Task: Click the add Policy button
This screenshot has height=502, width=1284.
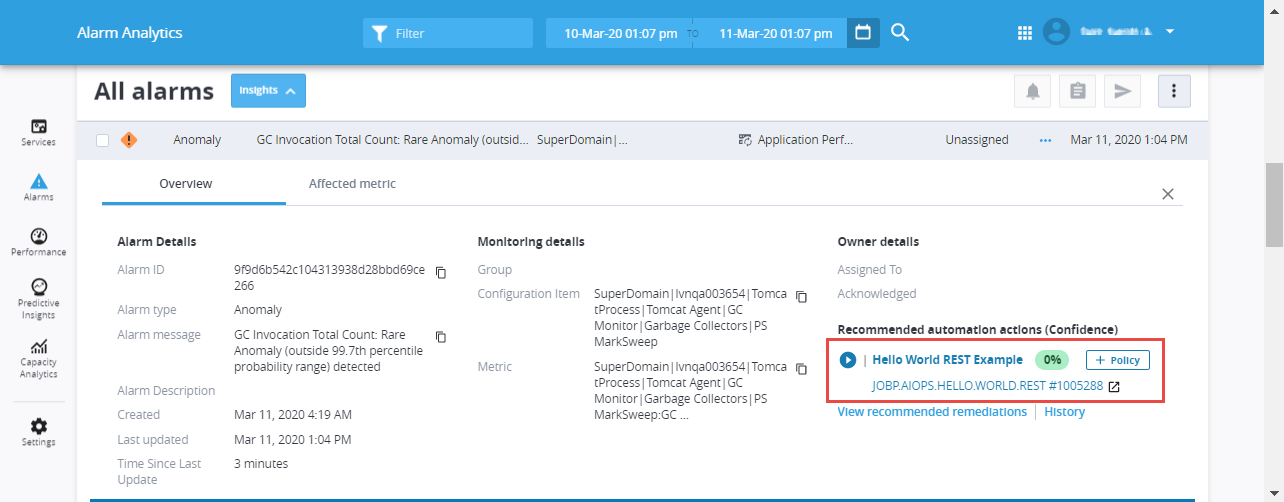Action: (1118, 360)
